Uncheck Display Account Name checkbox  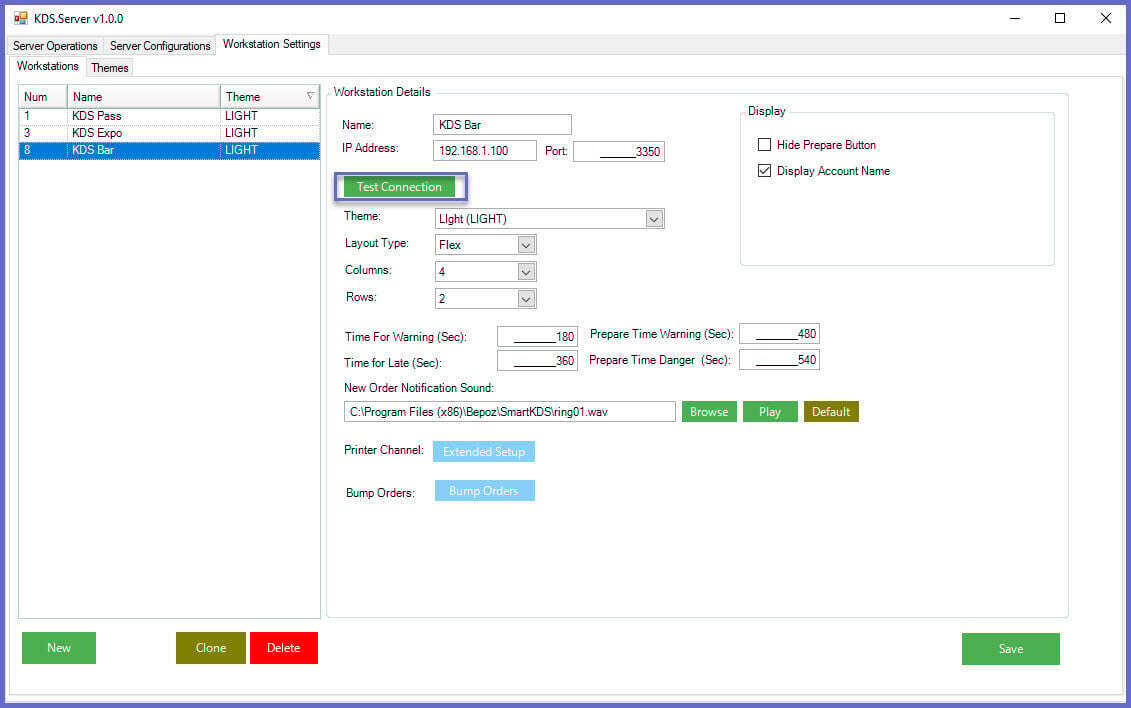click(x=765, y=171)
